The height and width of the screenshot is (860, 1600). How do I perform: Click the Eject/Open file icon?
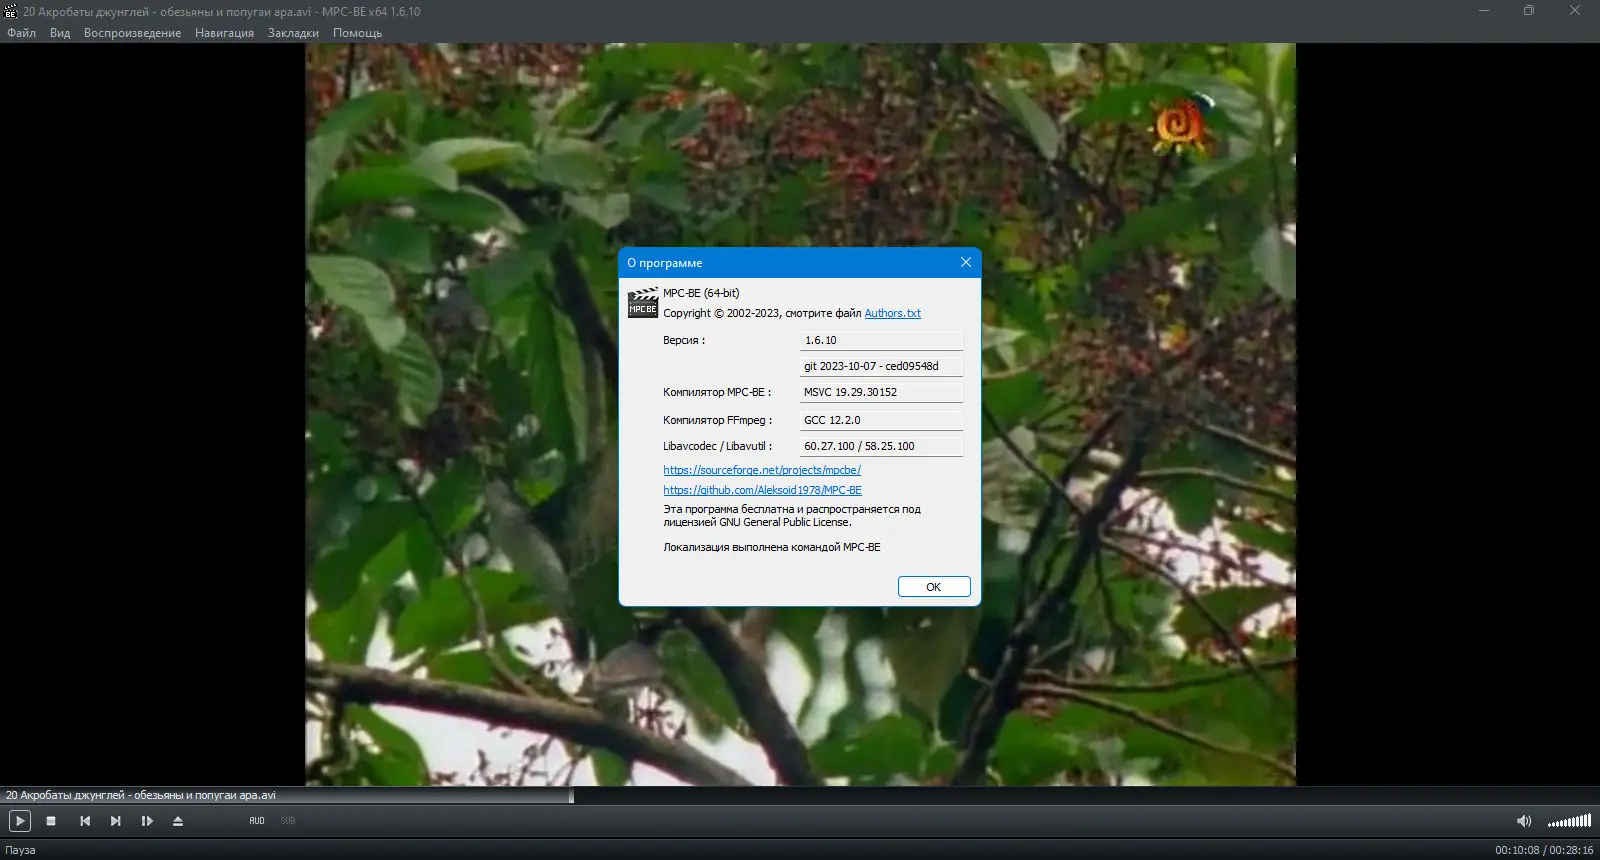point(178,821)
